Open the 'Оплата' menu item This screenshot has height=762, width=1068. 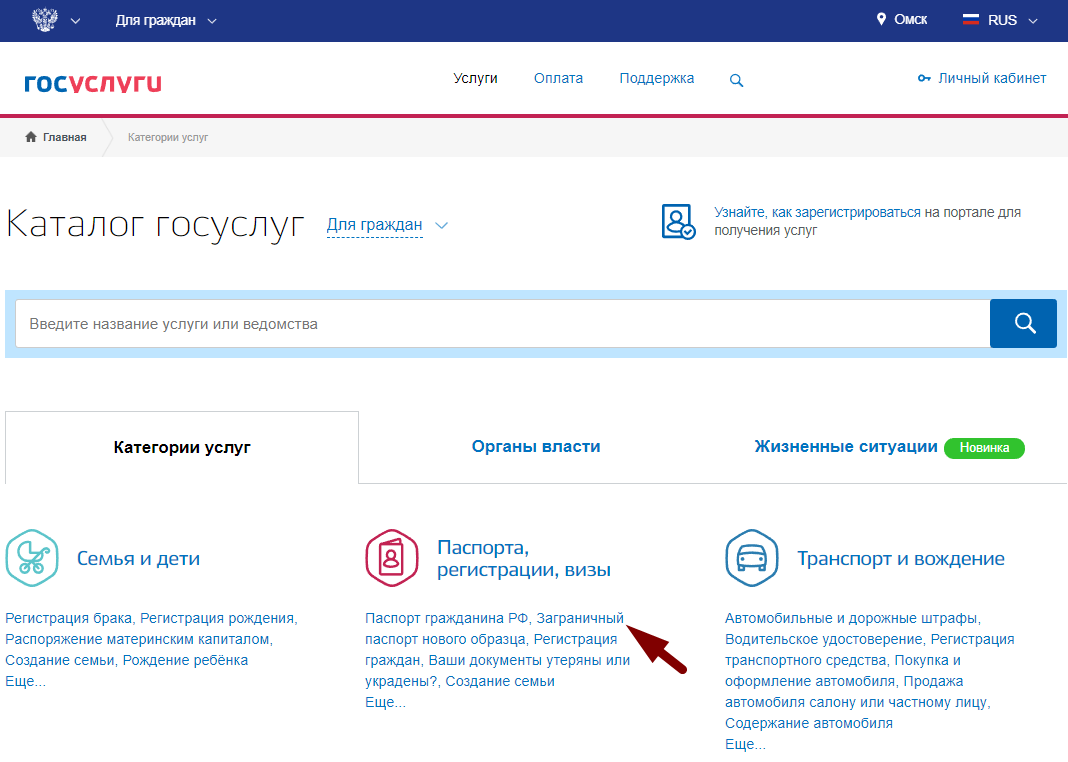point(558,78)
